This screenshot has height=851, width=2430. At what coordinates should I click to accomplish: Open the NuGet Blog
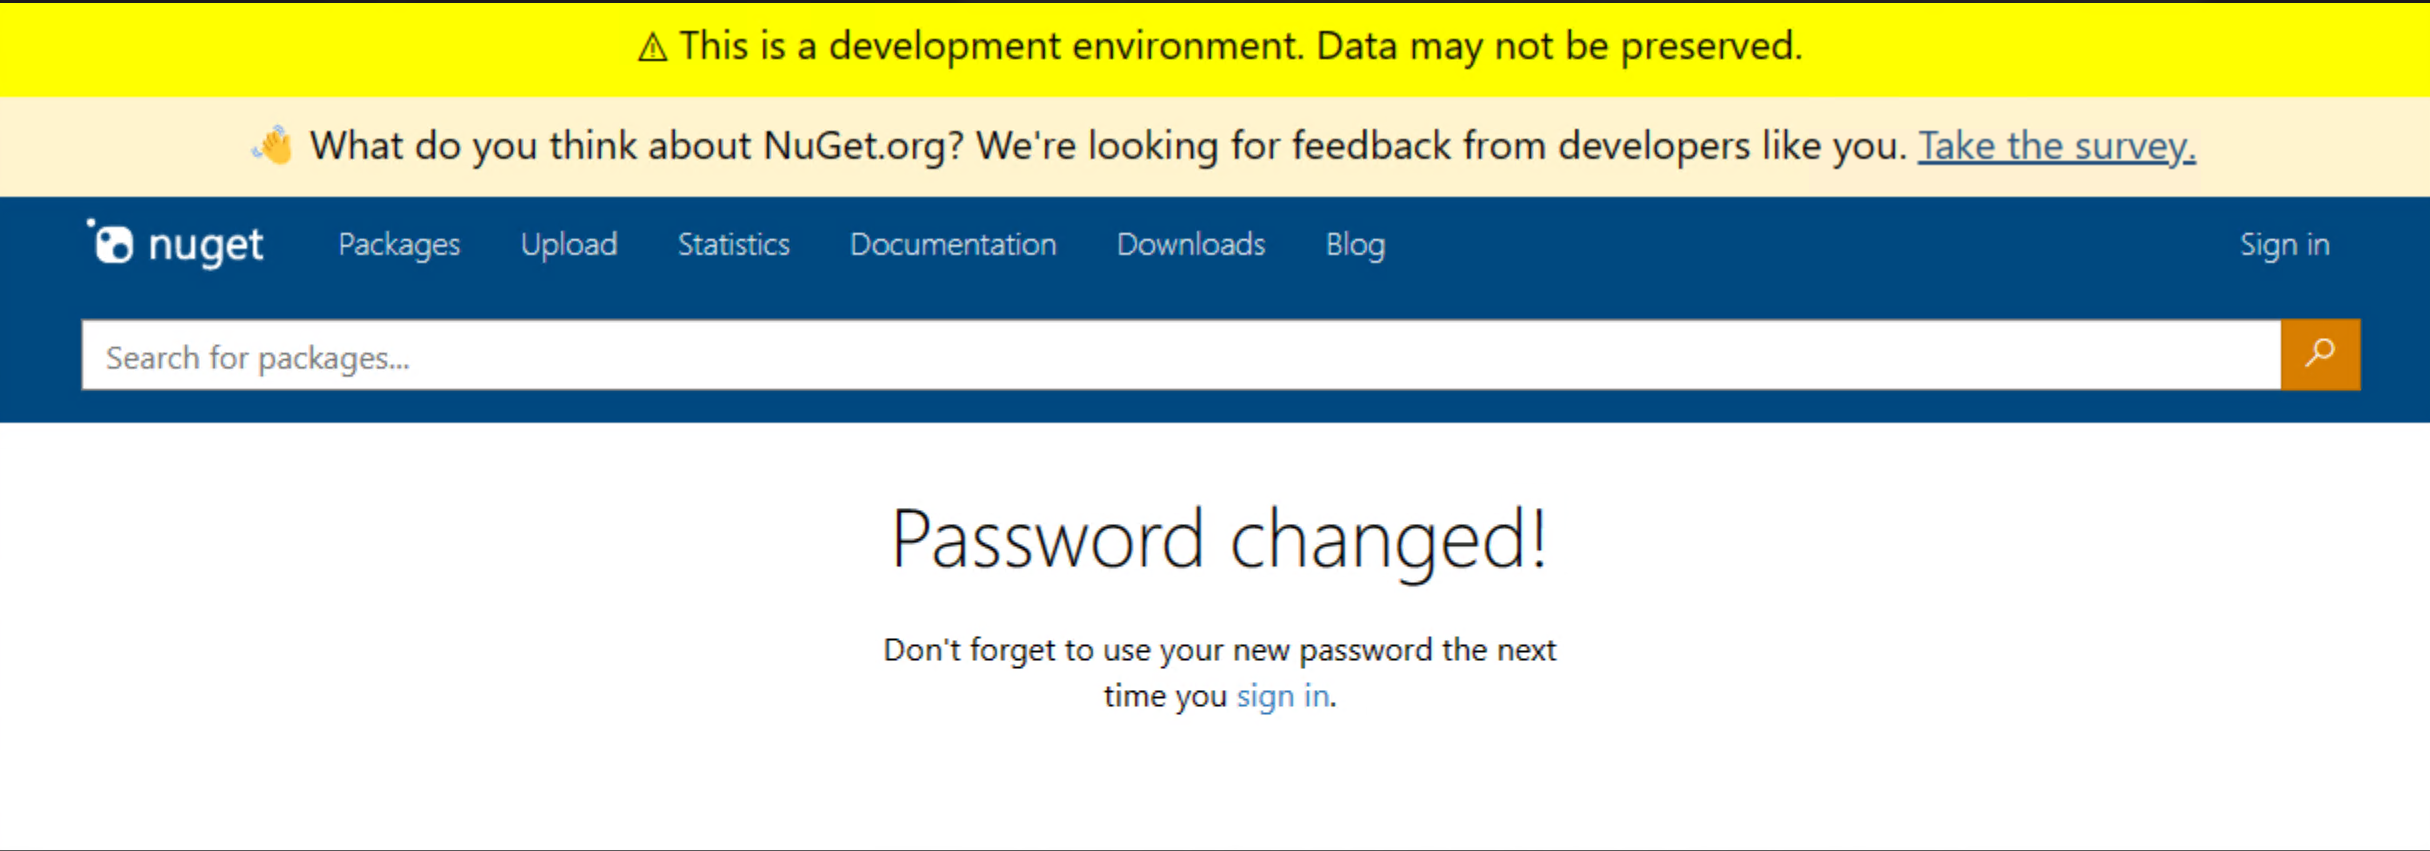pos(1354,244)
